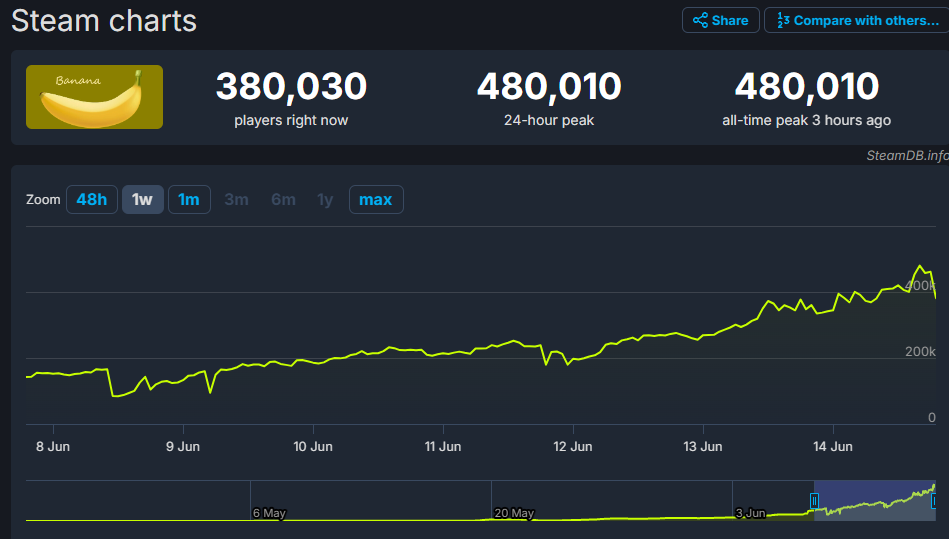This screenshot has height=539, width=949.
Task: Click the 11 Jun axis label
Action: 443,446
